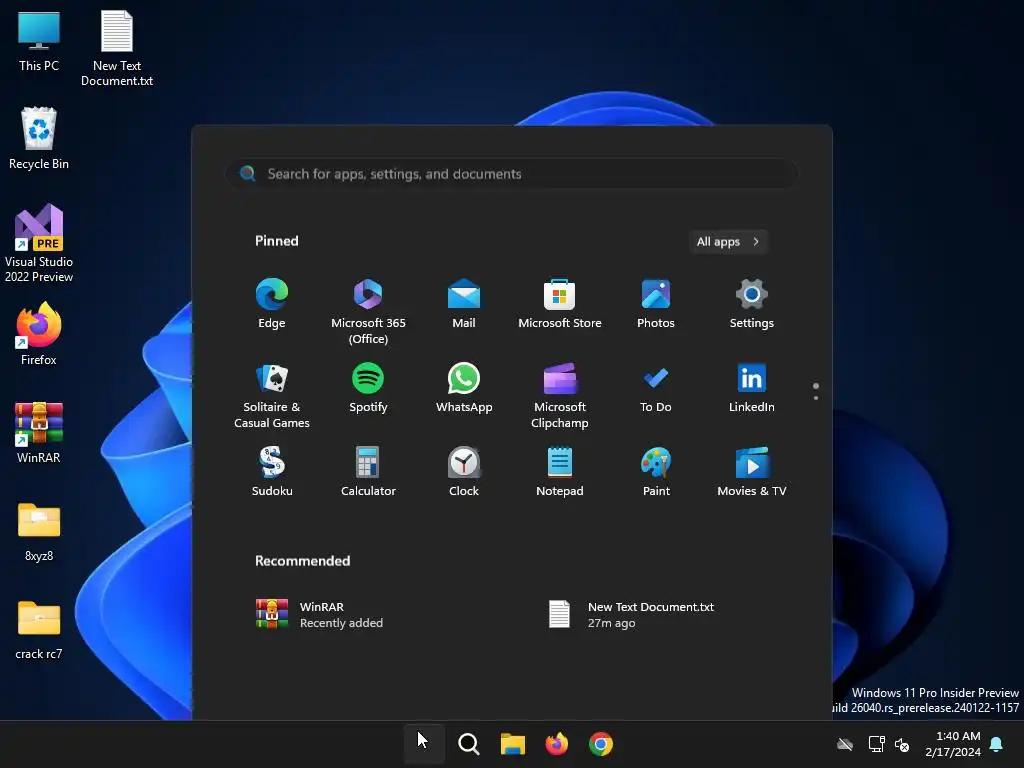The width and height of the screenshot is (1024, 768).
Task: Open Microsoft Clipchamp
Action: coord(560,396)
